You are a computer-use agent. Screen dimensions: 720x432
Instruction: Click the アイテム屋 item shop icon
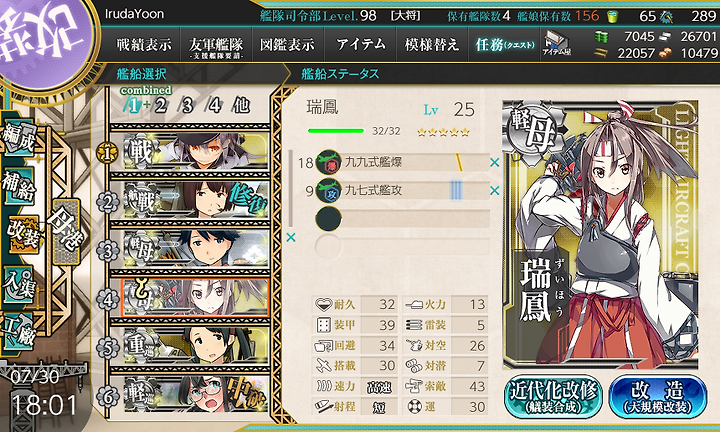557,44
